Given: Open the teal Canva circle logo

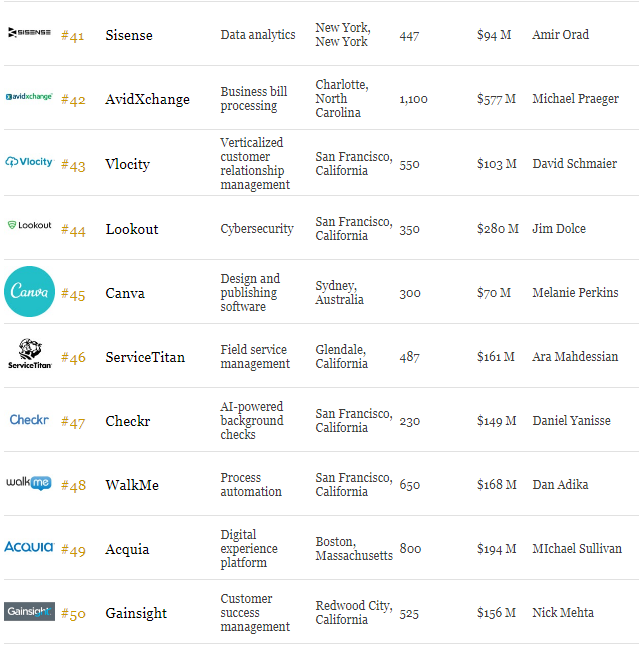Looking at the screenshot, I should 29,291.
